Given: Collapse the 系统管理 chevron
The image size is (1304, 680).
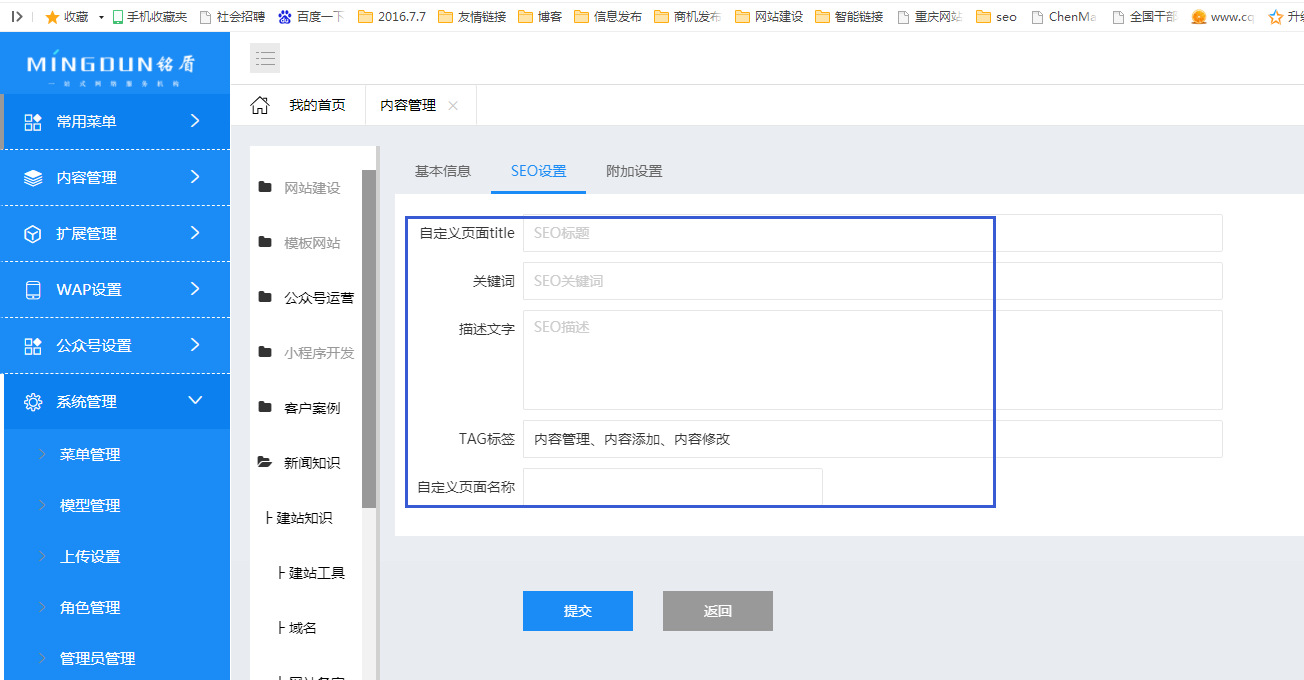Looking at the screenshot, I should (x=195, y=401).
